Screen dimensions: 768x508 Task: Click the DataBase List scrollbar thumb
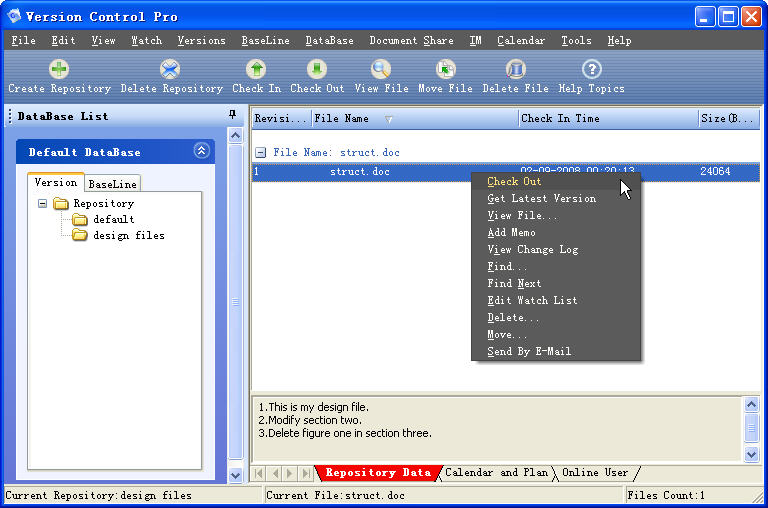point(236,301)
